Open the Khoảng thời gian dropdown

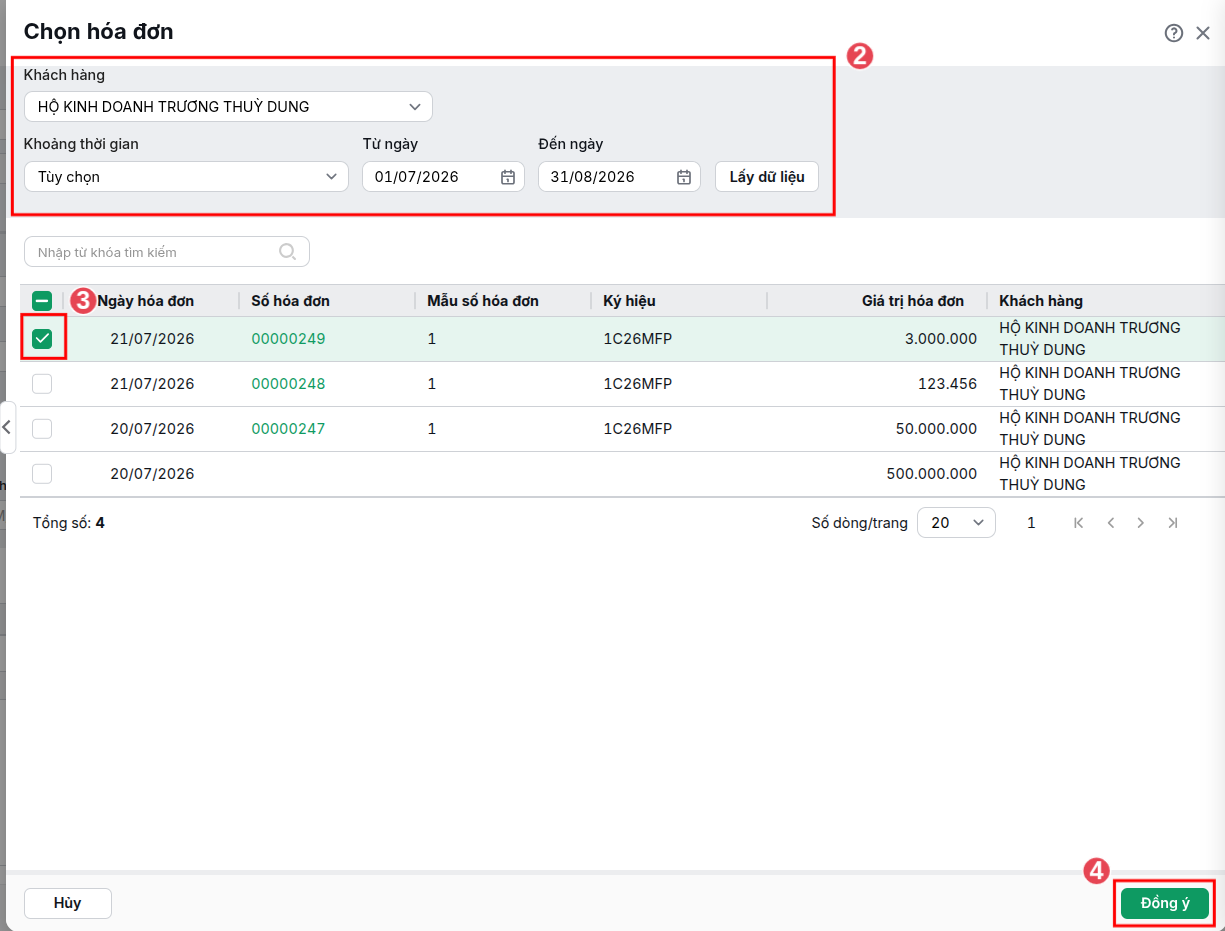(x=186, y=177)
